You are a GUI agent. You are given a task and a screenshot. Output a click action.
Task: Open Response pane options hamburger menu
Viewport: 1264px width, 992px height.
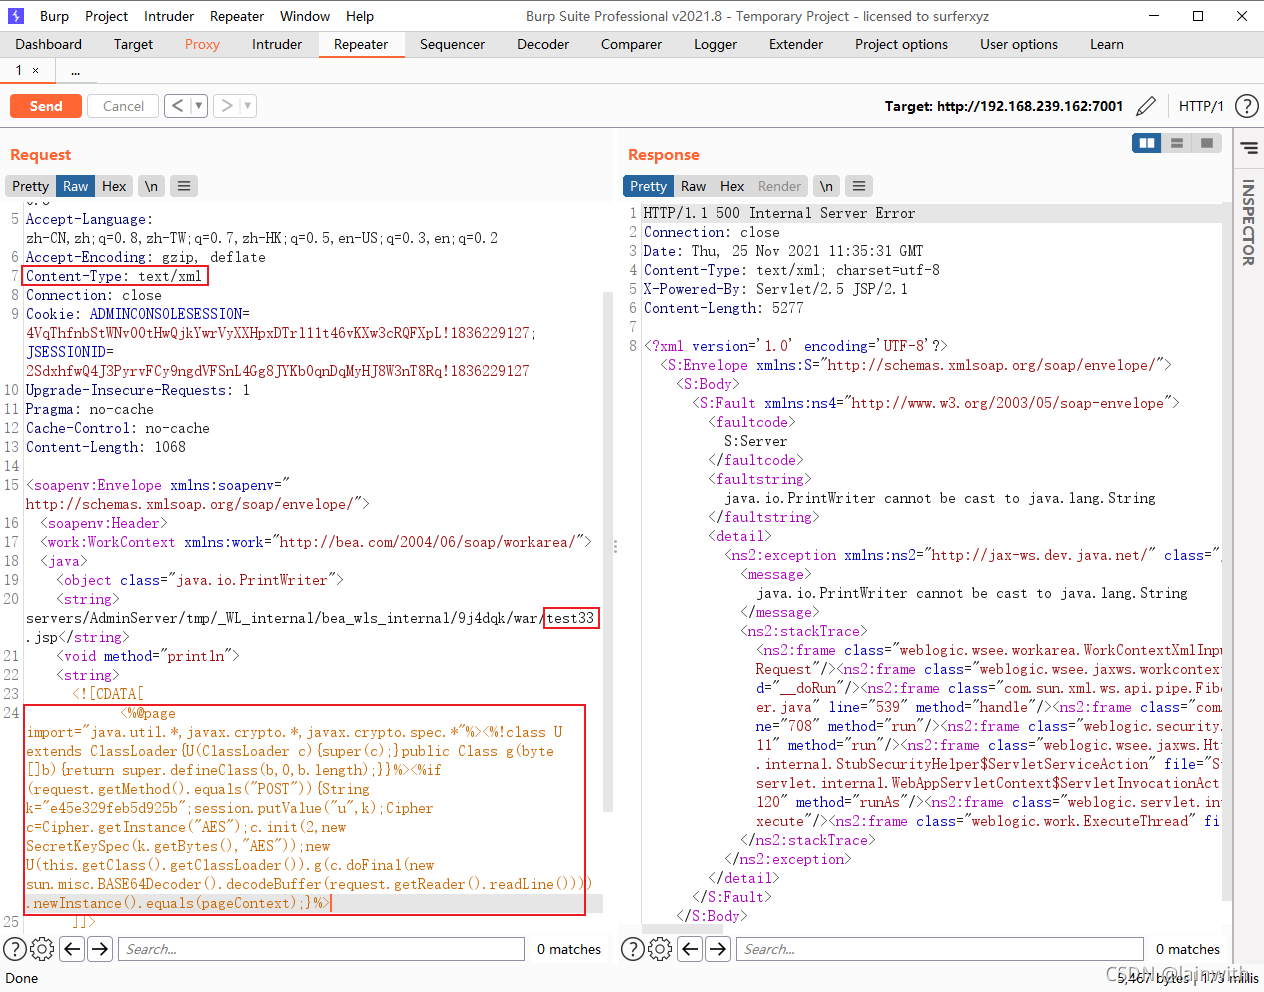click(858, 186)
